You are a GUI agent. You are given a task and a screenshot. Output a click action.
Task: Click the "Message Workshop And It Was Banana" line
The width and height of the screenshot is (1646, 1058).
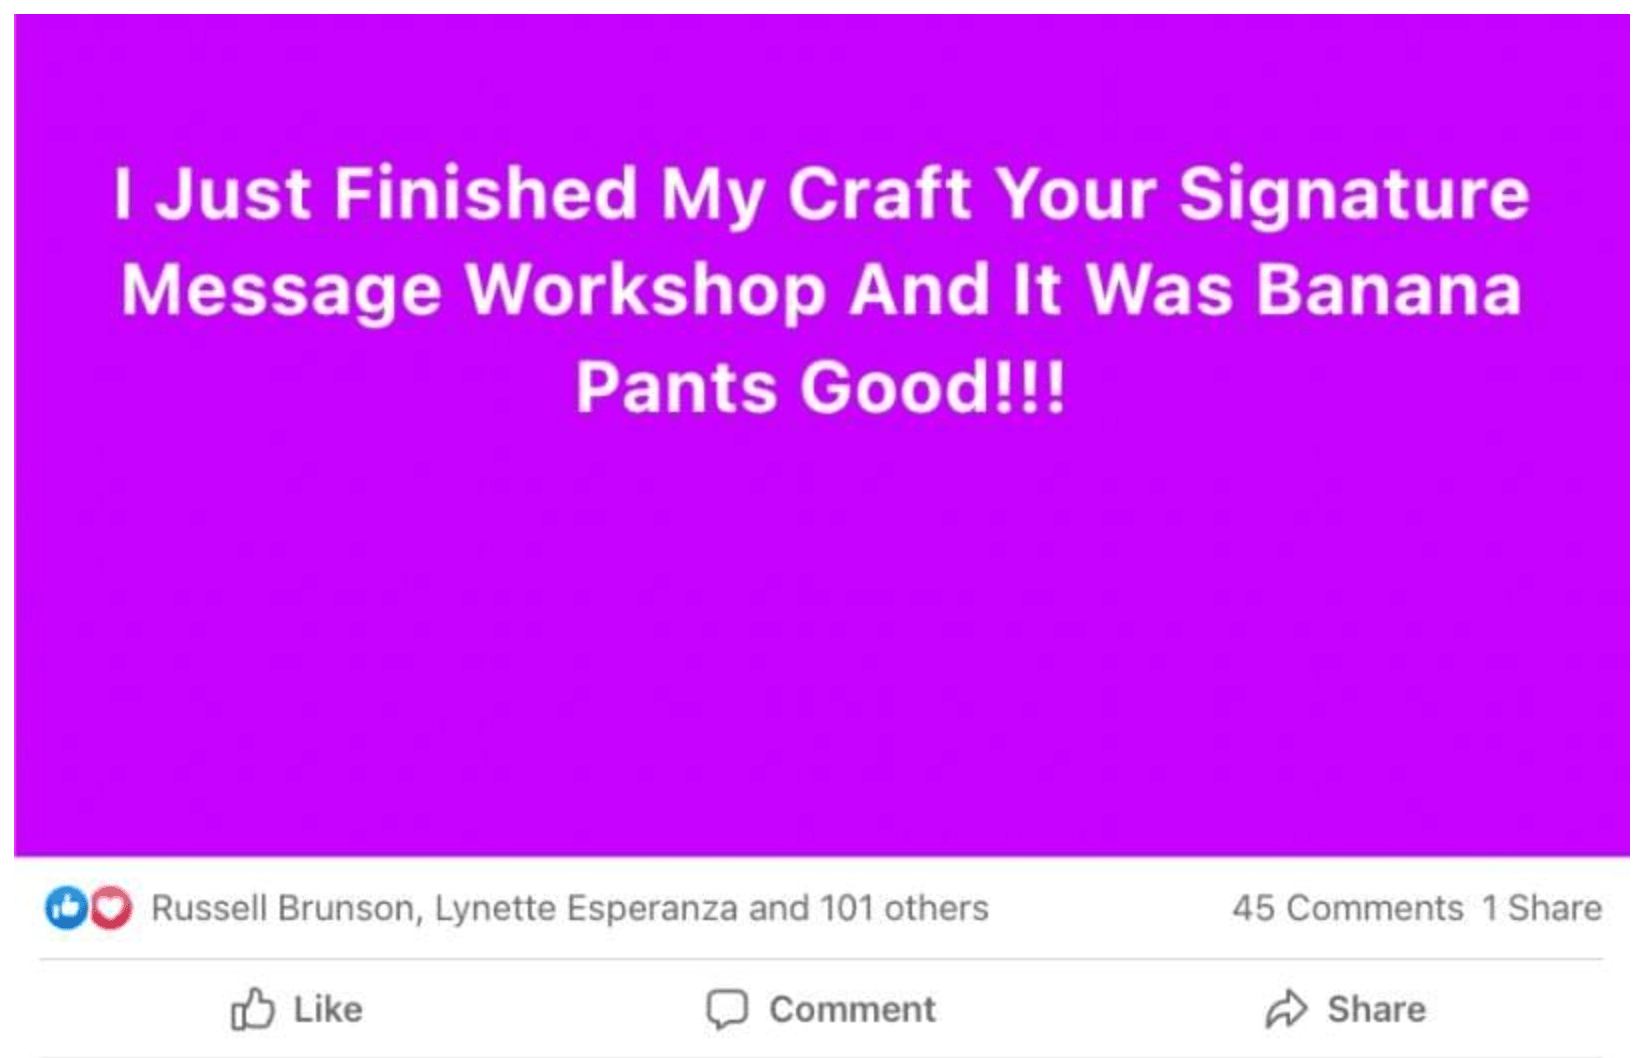point(820,290)
